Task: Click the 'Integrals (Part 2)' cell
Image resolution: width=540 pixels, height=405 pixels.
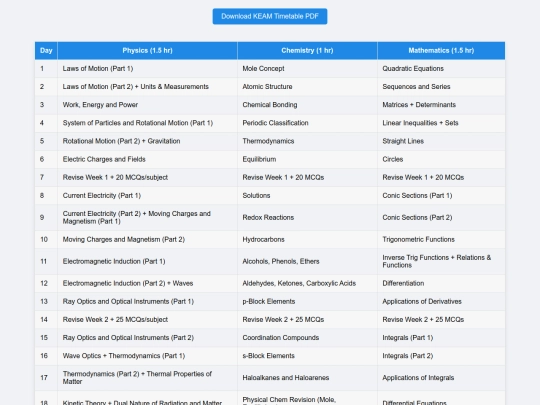Action: tap(441, 356)
